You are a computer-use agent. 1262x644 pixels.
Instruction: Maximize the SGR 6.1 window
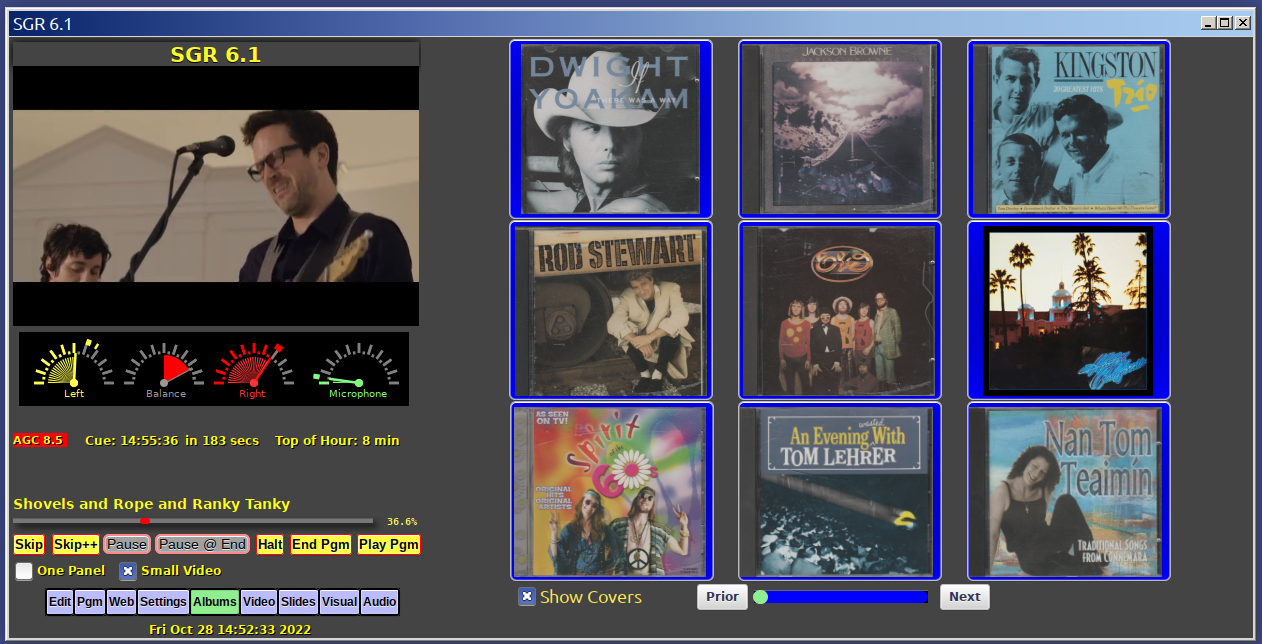point(1225,22)
